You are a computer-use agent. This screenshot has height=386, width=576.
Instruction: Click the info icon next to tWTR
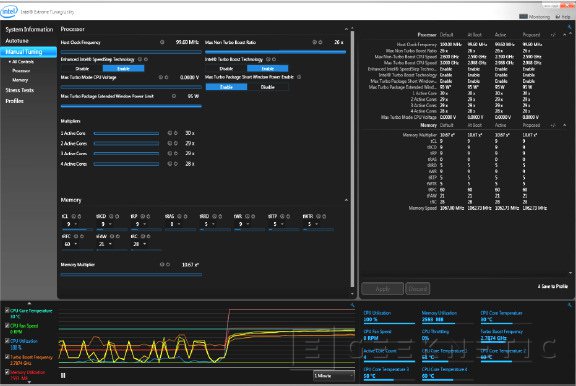(318, 216)
